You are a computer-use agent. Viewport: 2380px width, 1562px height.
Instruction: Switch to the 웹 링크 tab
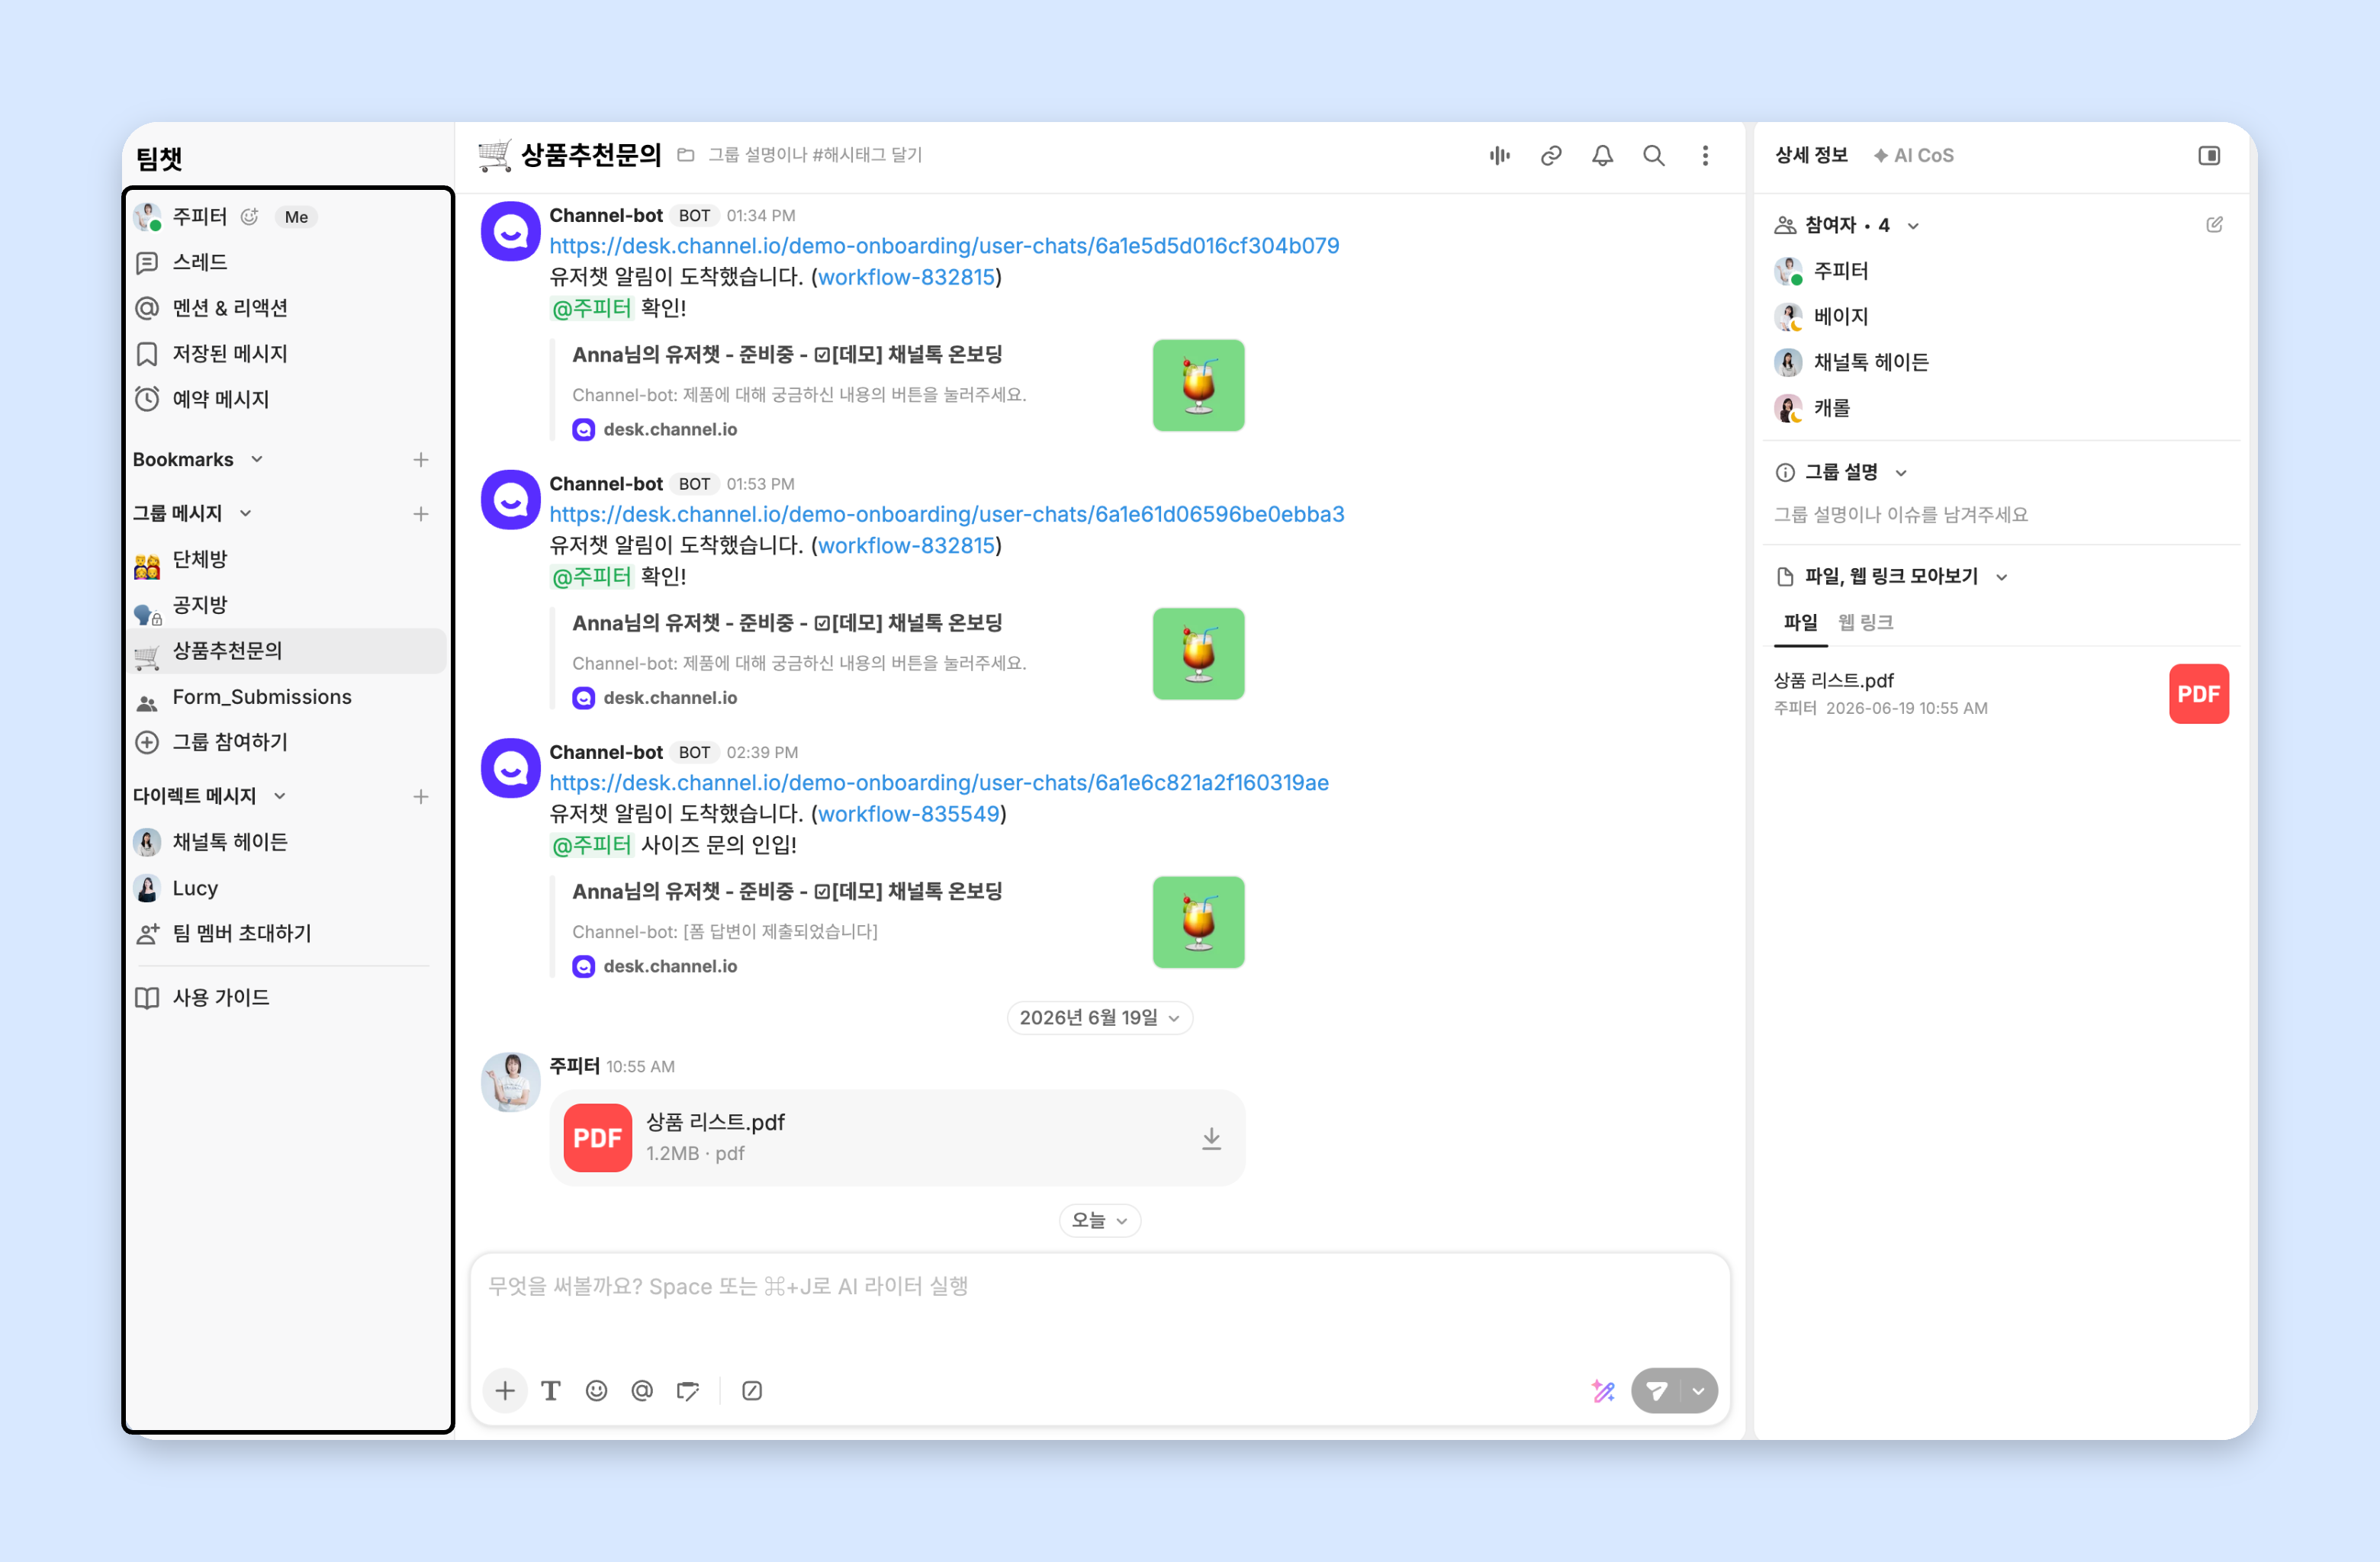(1865, 623)
